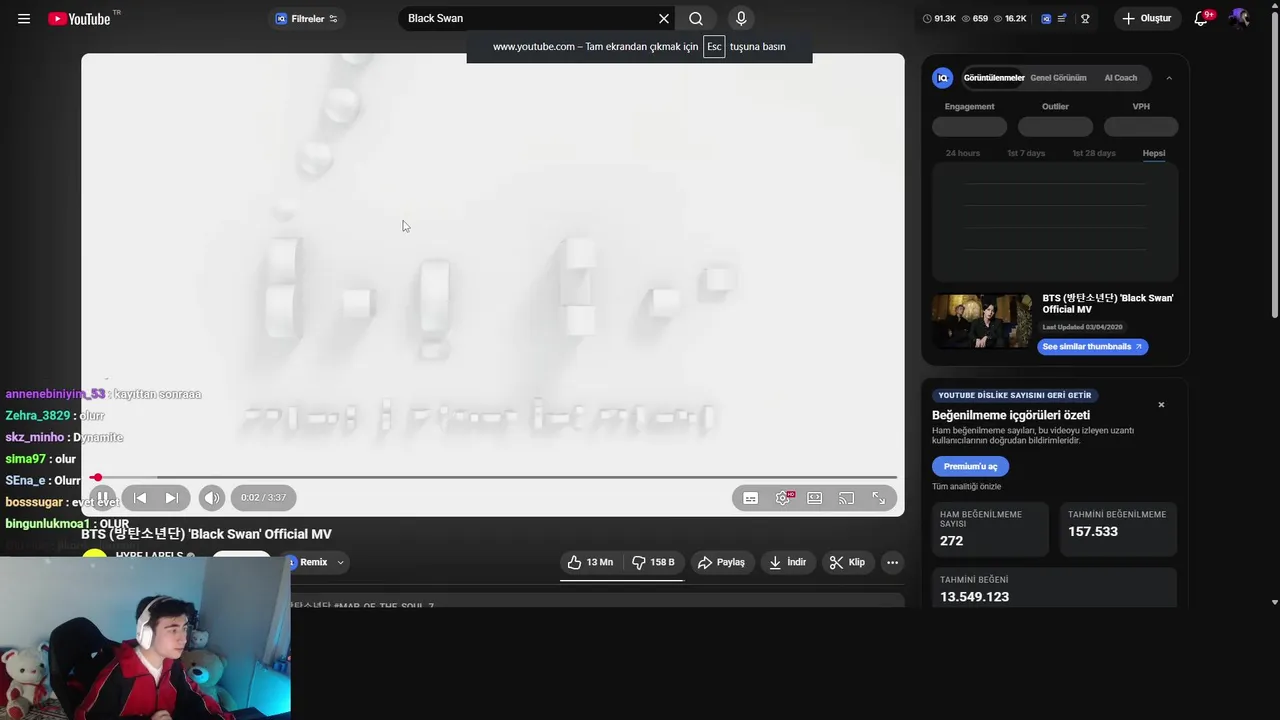Screen dimensions: 1280x720
Task: Open the Remix dropdown
Action: [x=317, y=562]
